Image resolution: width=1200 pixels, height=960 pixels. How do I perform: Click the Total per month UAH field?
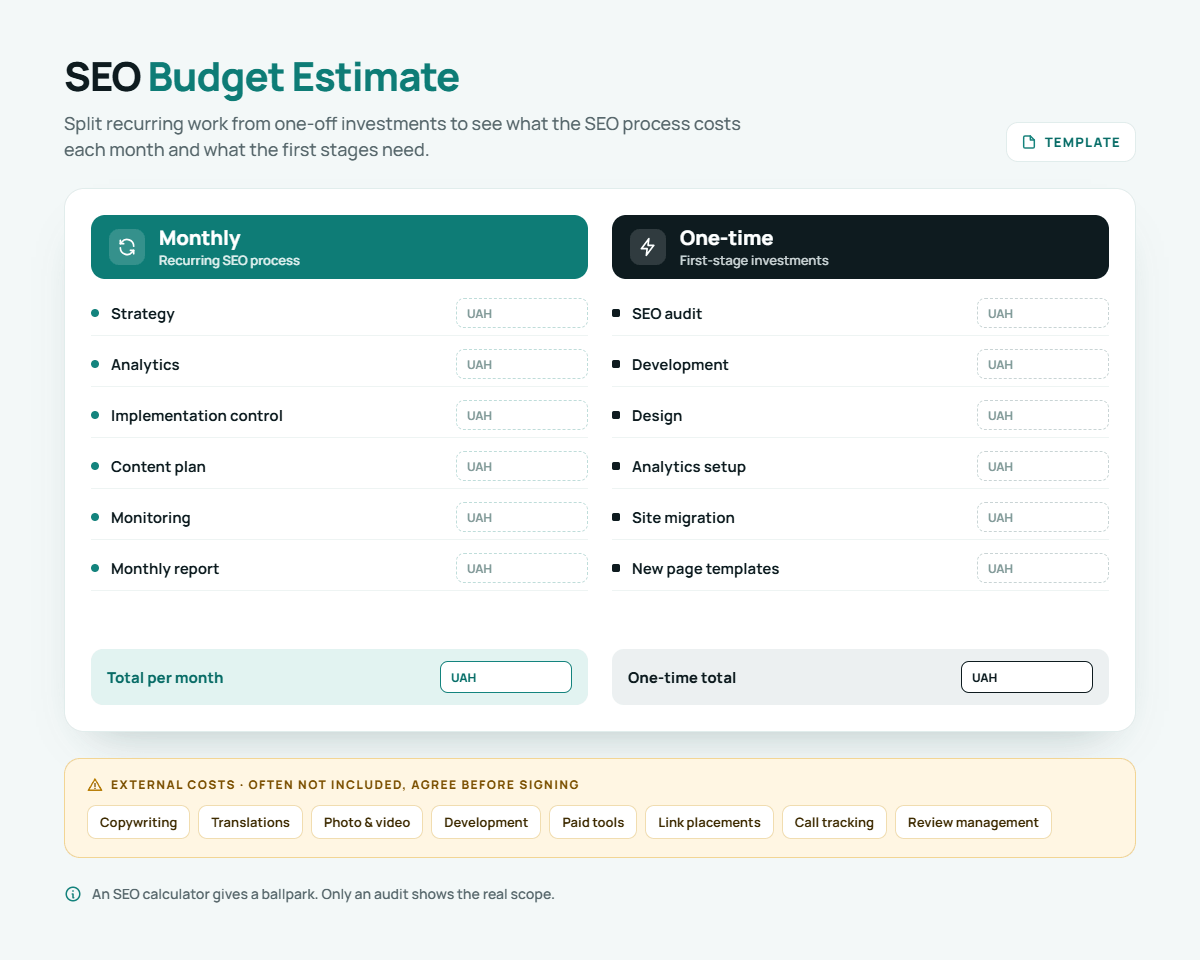coord(506,677)
